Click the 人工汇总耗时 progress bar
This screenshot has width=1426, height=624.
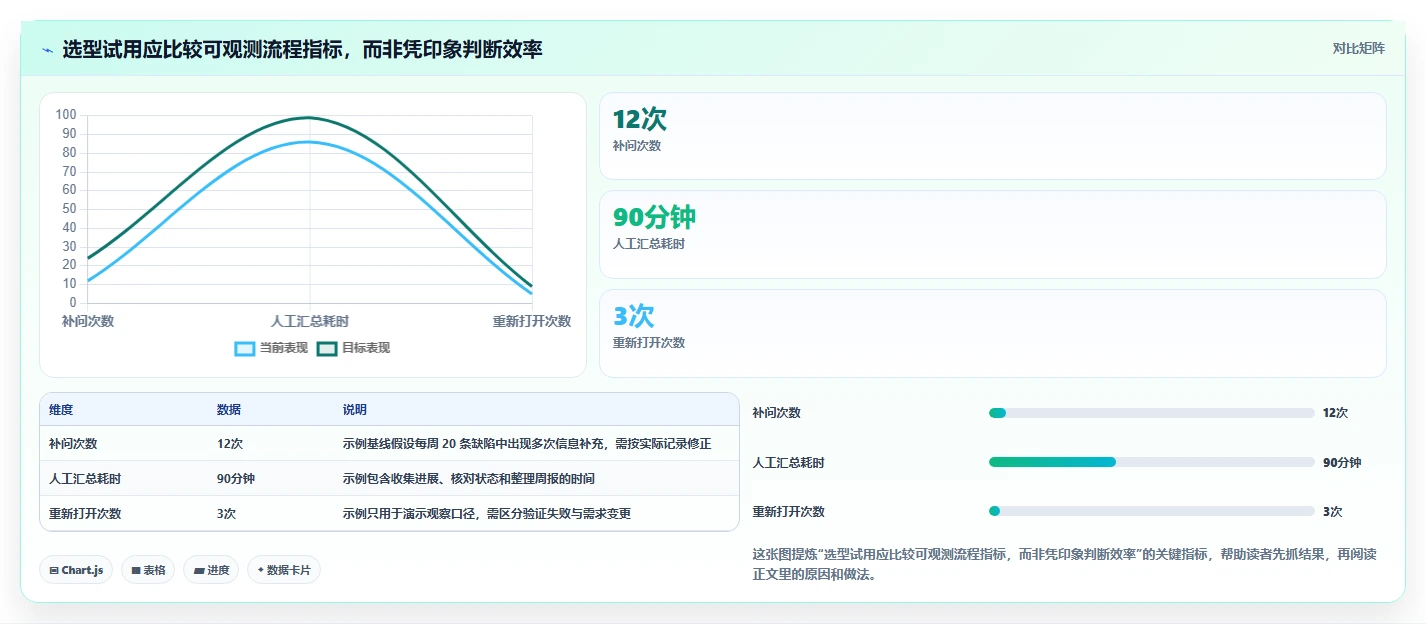pos(1151,462)
